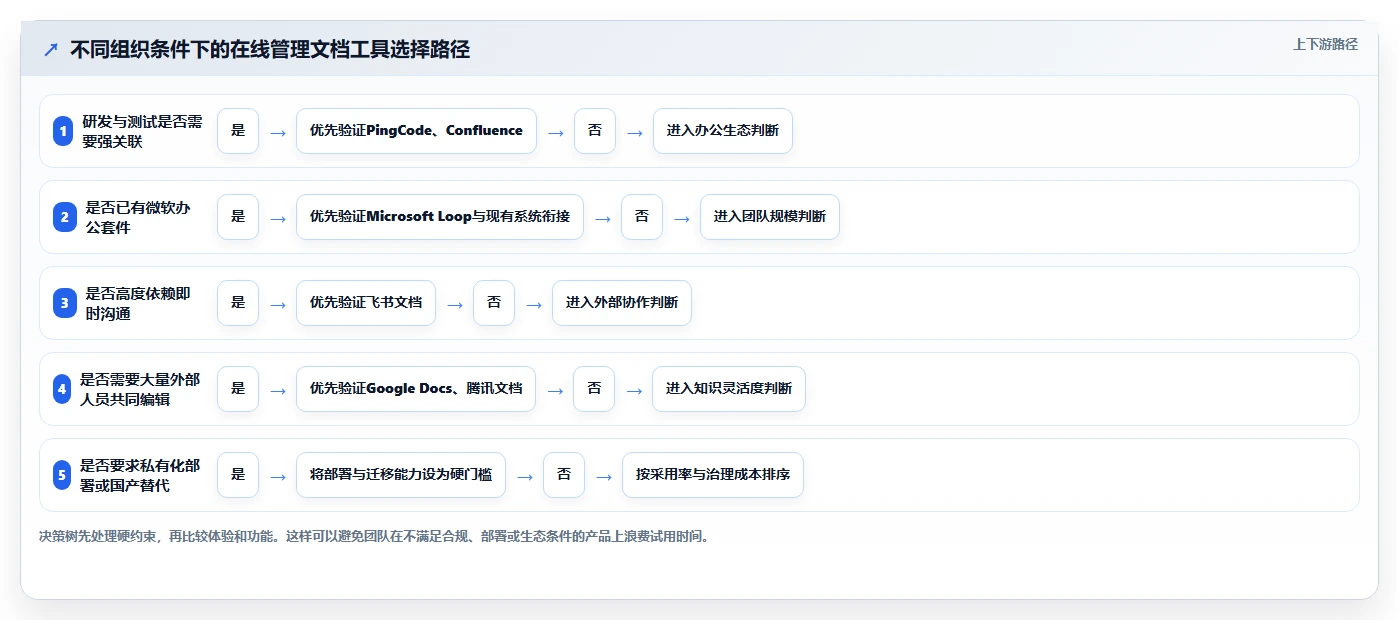
Task: Click the 优先验证Microsoft Loop与现有系统衔接 box
Action: click(440, 217)
